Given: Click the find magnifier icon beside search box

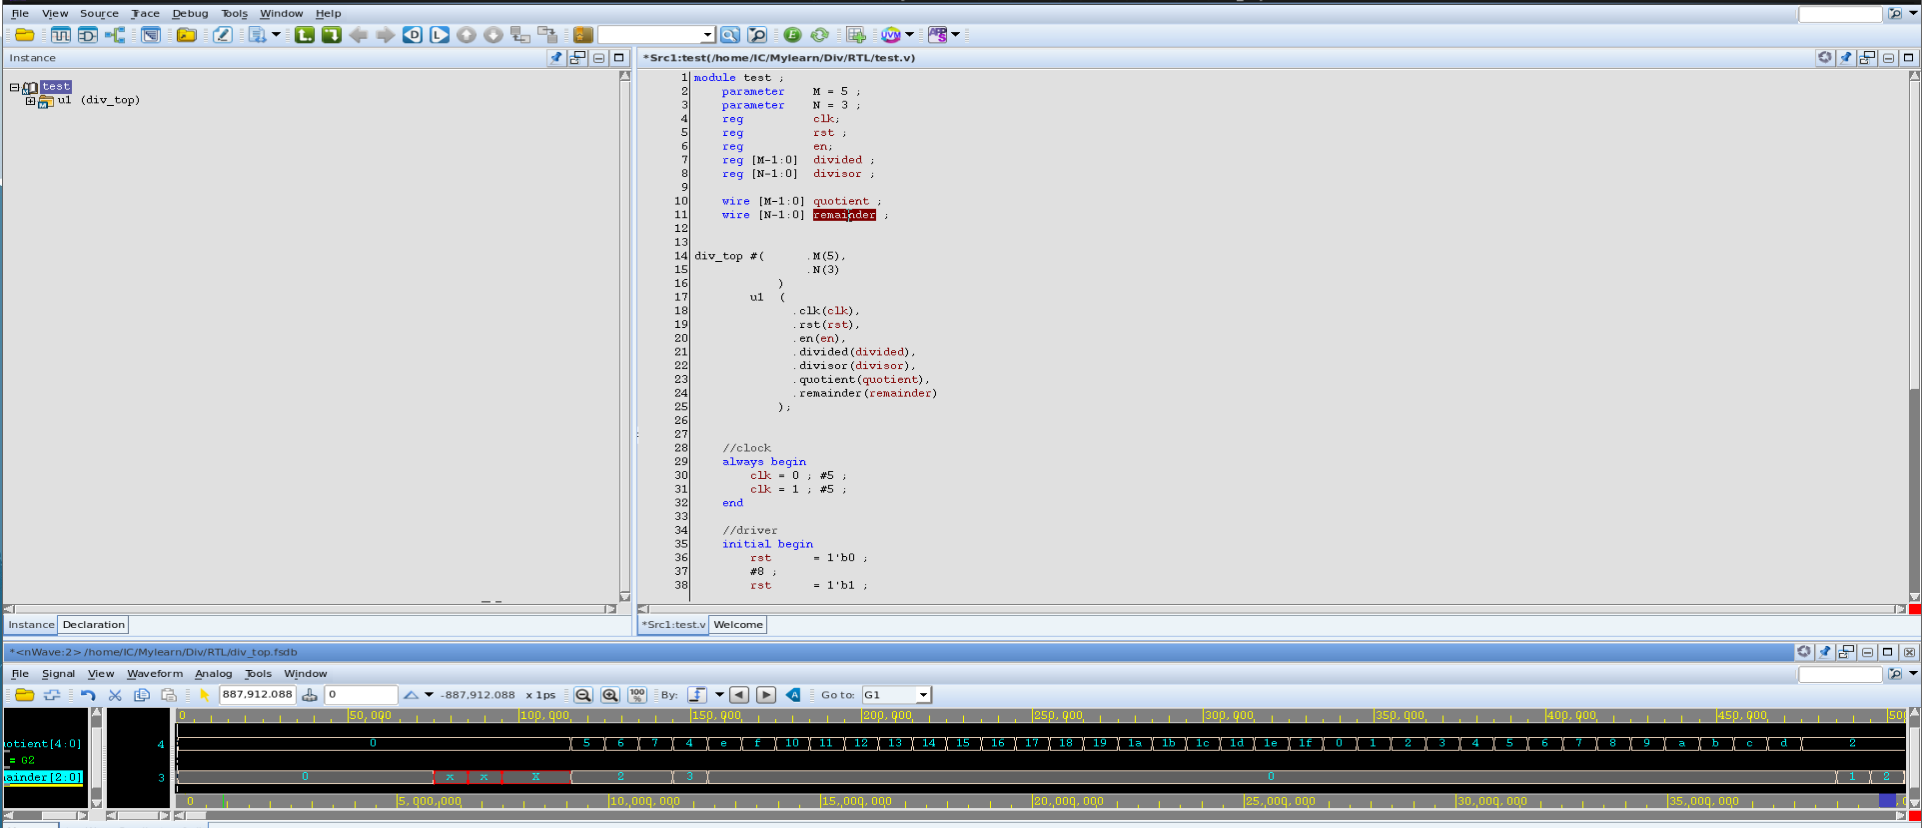Looking at the screenshot, I should 730,35.
